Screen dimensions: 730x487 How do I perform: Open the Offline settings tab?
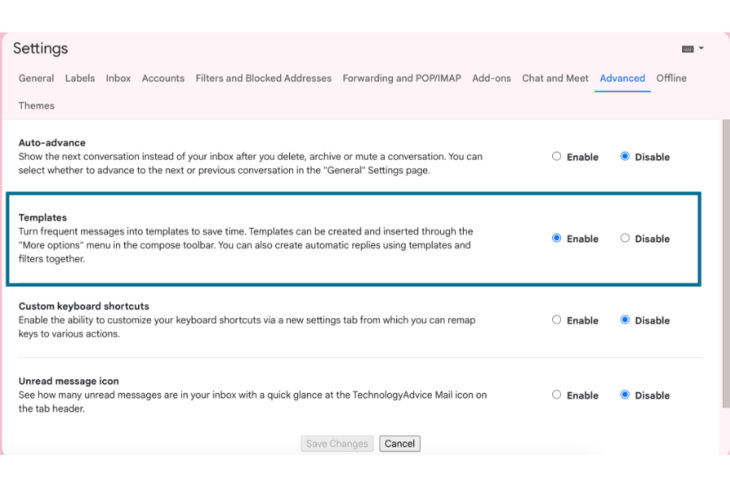click(x=671, y=78)
